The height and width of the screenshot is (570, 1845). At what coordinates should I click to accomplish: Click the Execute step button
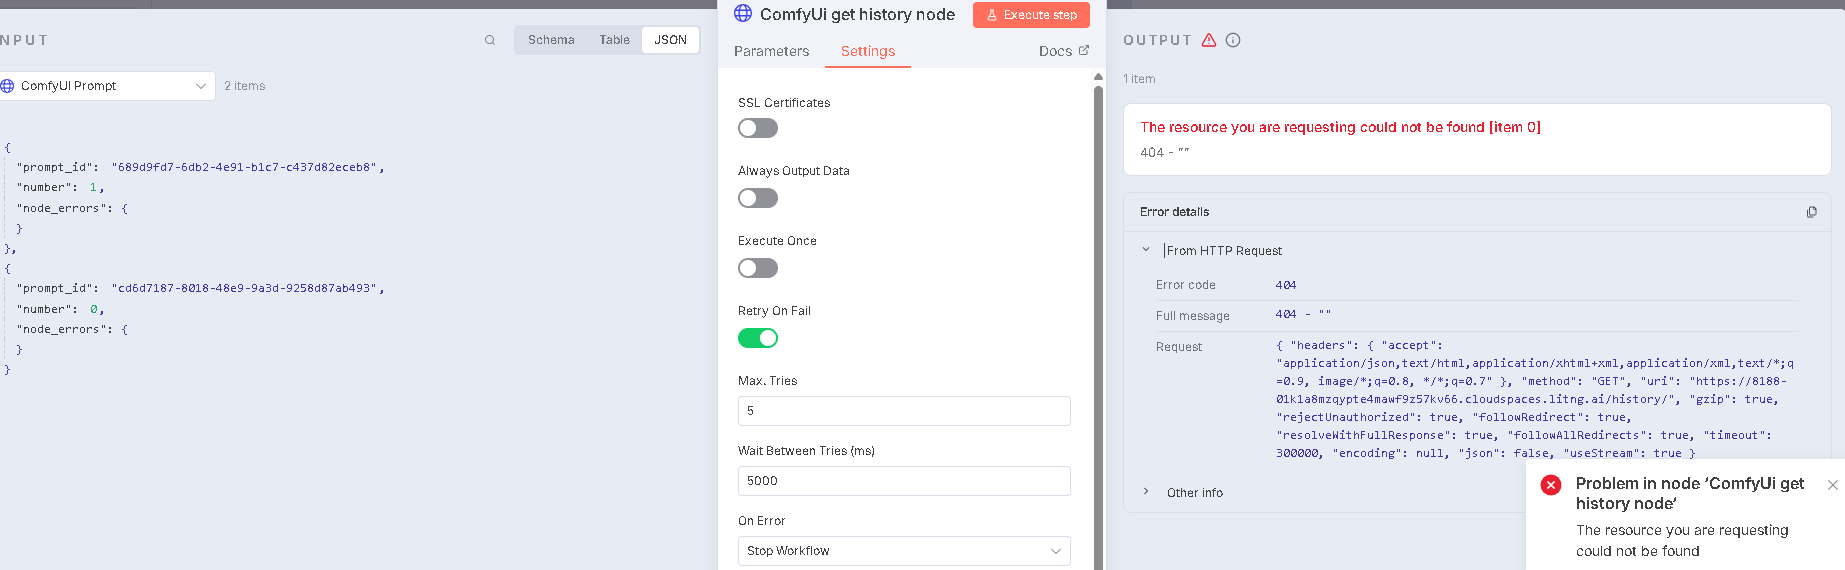1031,15
